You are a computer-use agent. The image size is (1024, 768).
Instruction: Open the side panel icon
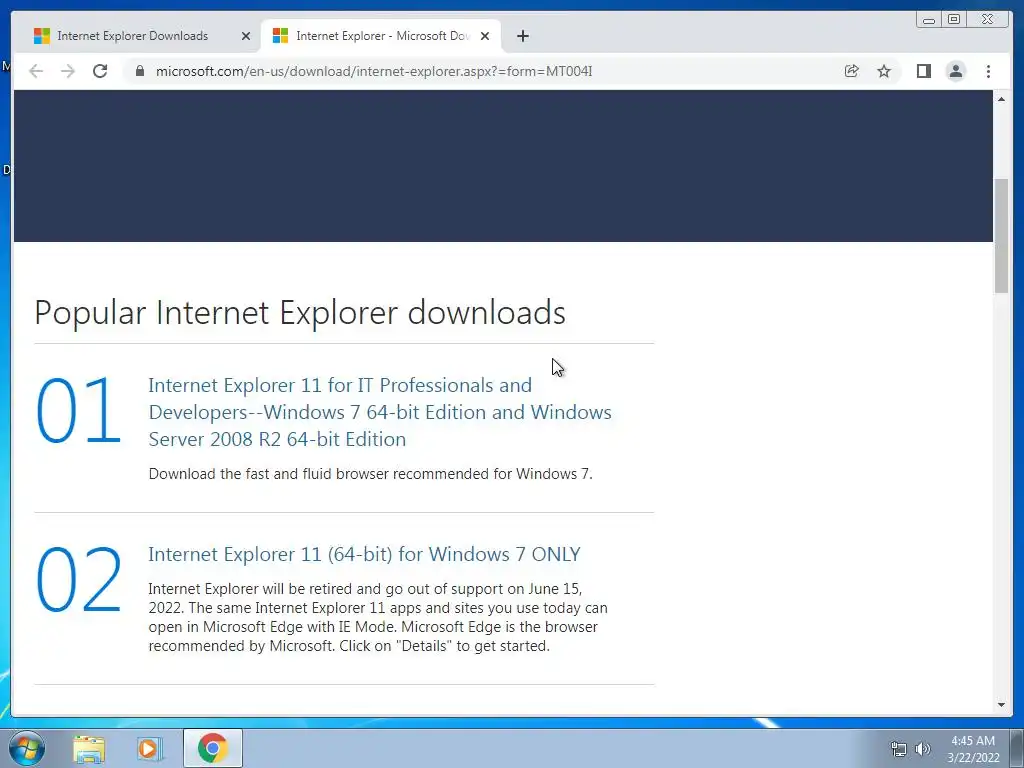click(x=923, y=71)
